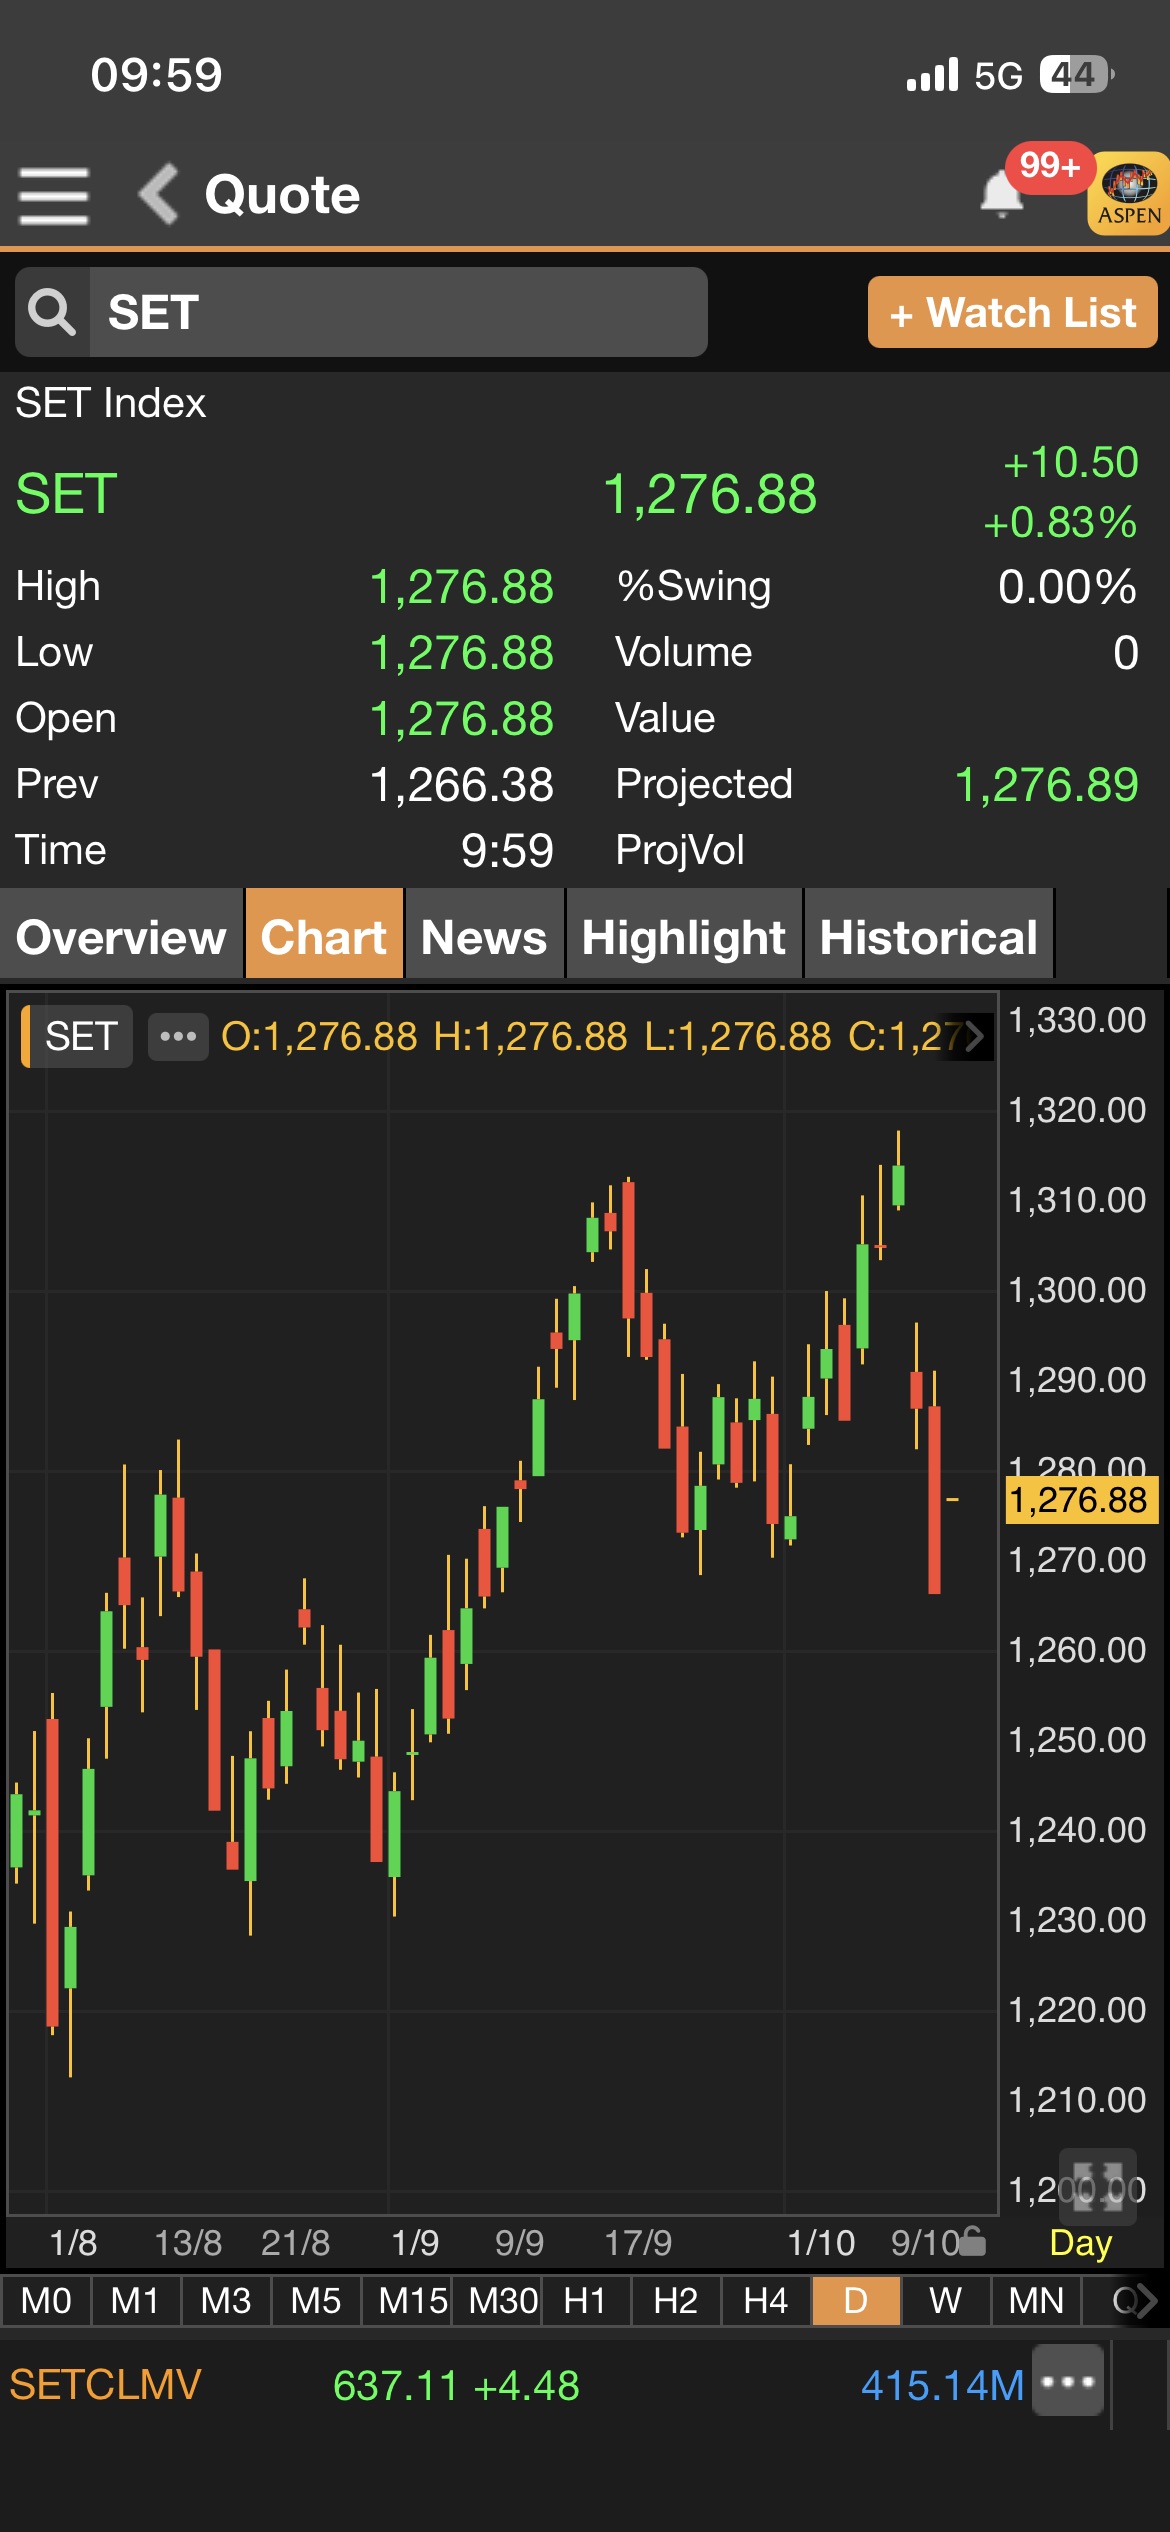This screenshot has width=1170, height=2532.
Task: Open SETCLMV ticker more options
Action: [1068, 2381]
